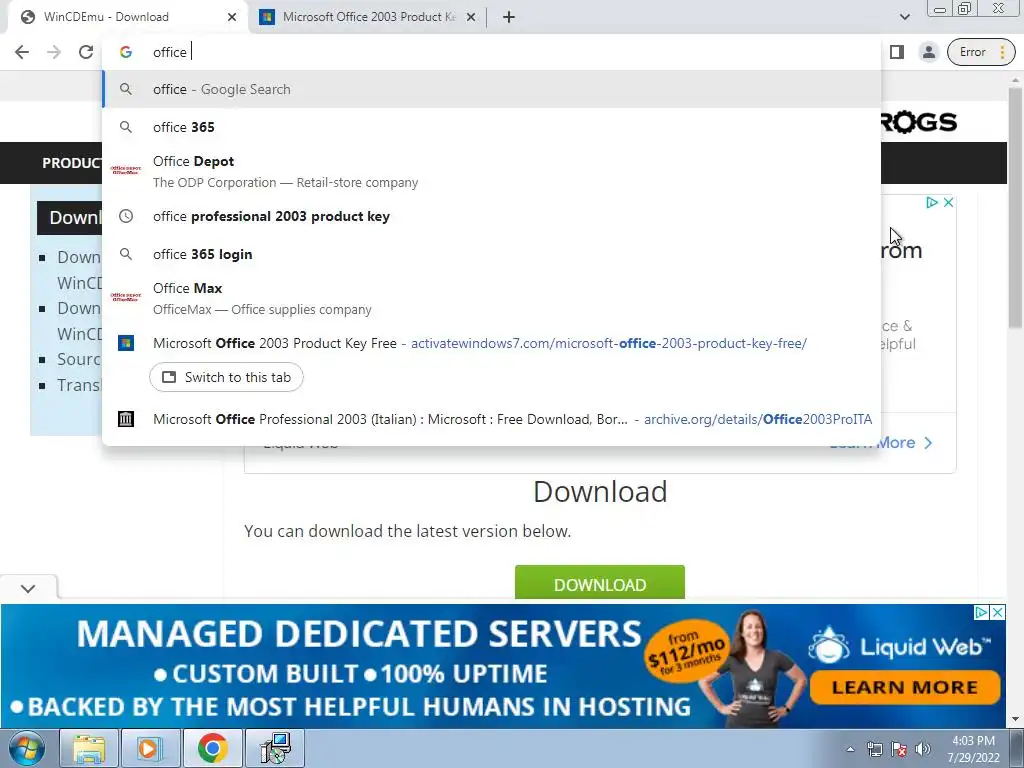The height and width of the screenshot is (768, 1024).
Task: Click the archive.org favicon in the suggestions
Action: click(x=126, y=419)
